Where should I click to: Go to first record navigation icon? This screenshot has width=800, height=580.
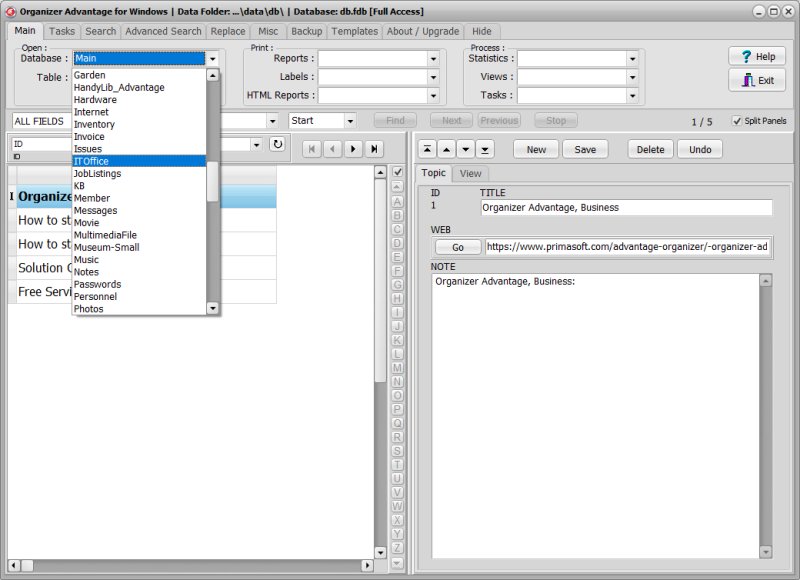pos(312,149)
